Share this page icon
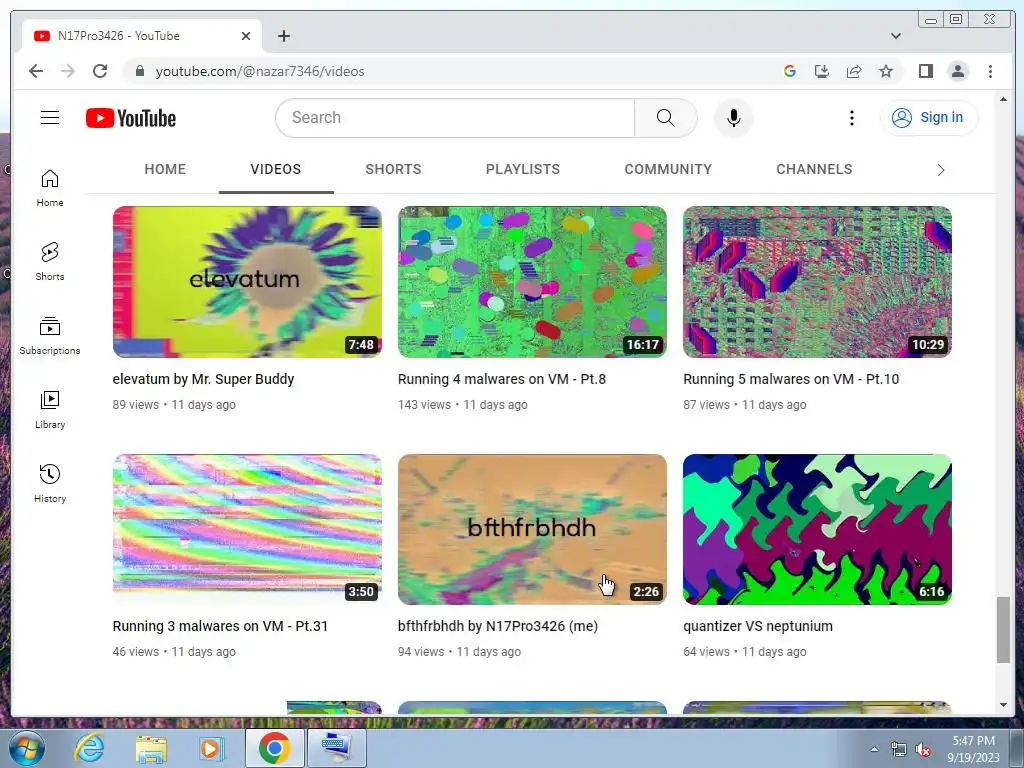The image size is (1024, 768). [x=854, y=71]
